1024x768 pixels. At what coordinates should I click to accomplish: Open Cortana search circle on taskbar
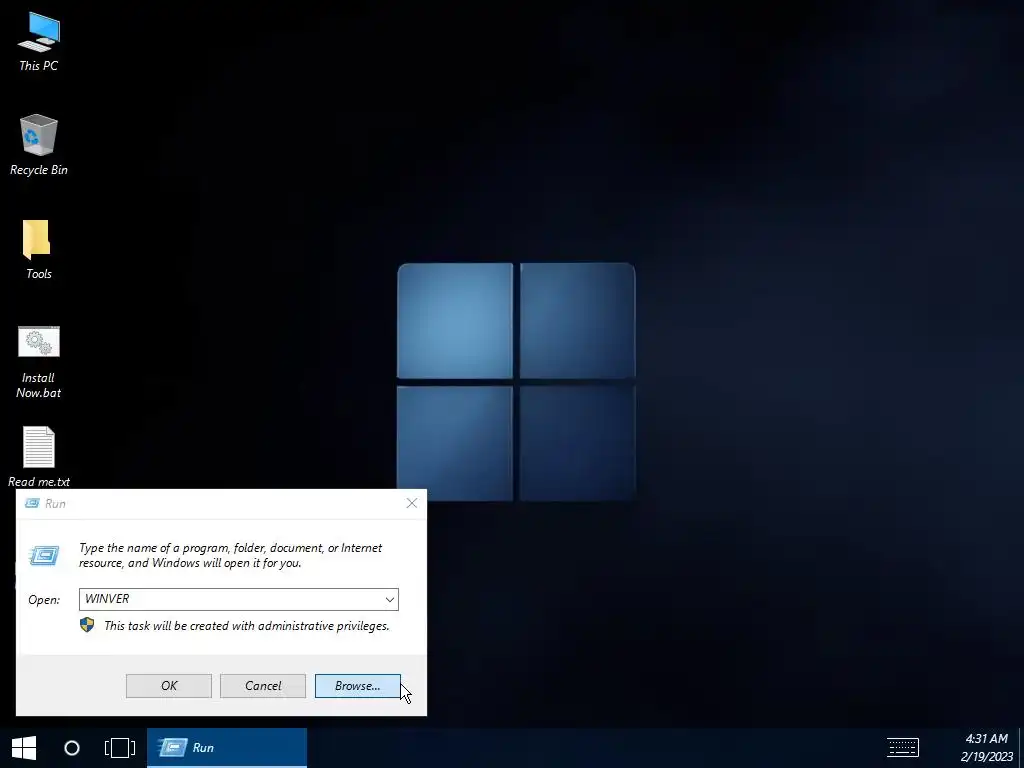point(72,748)
